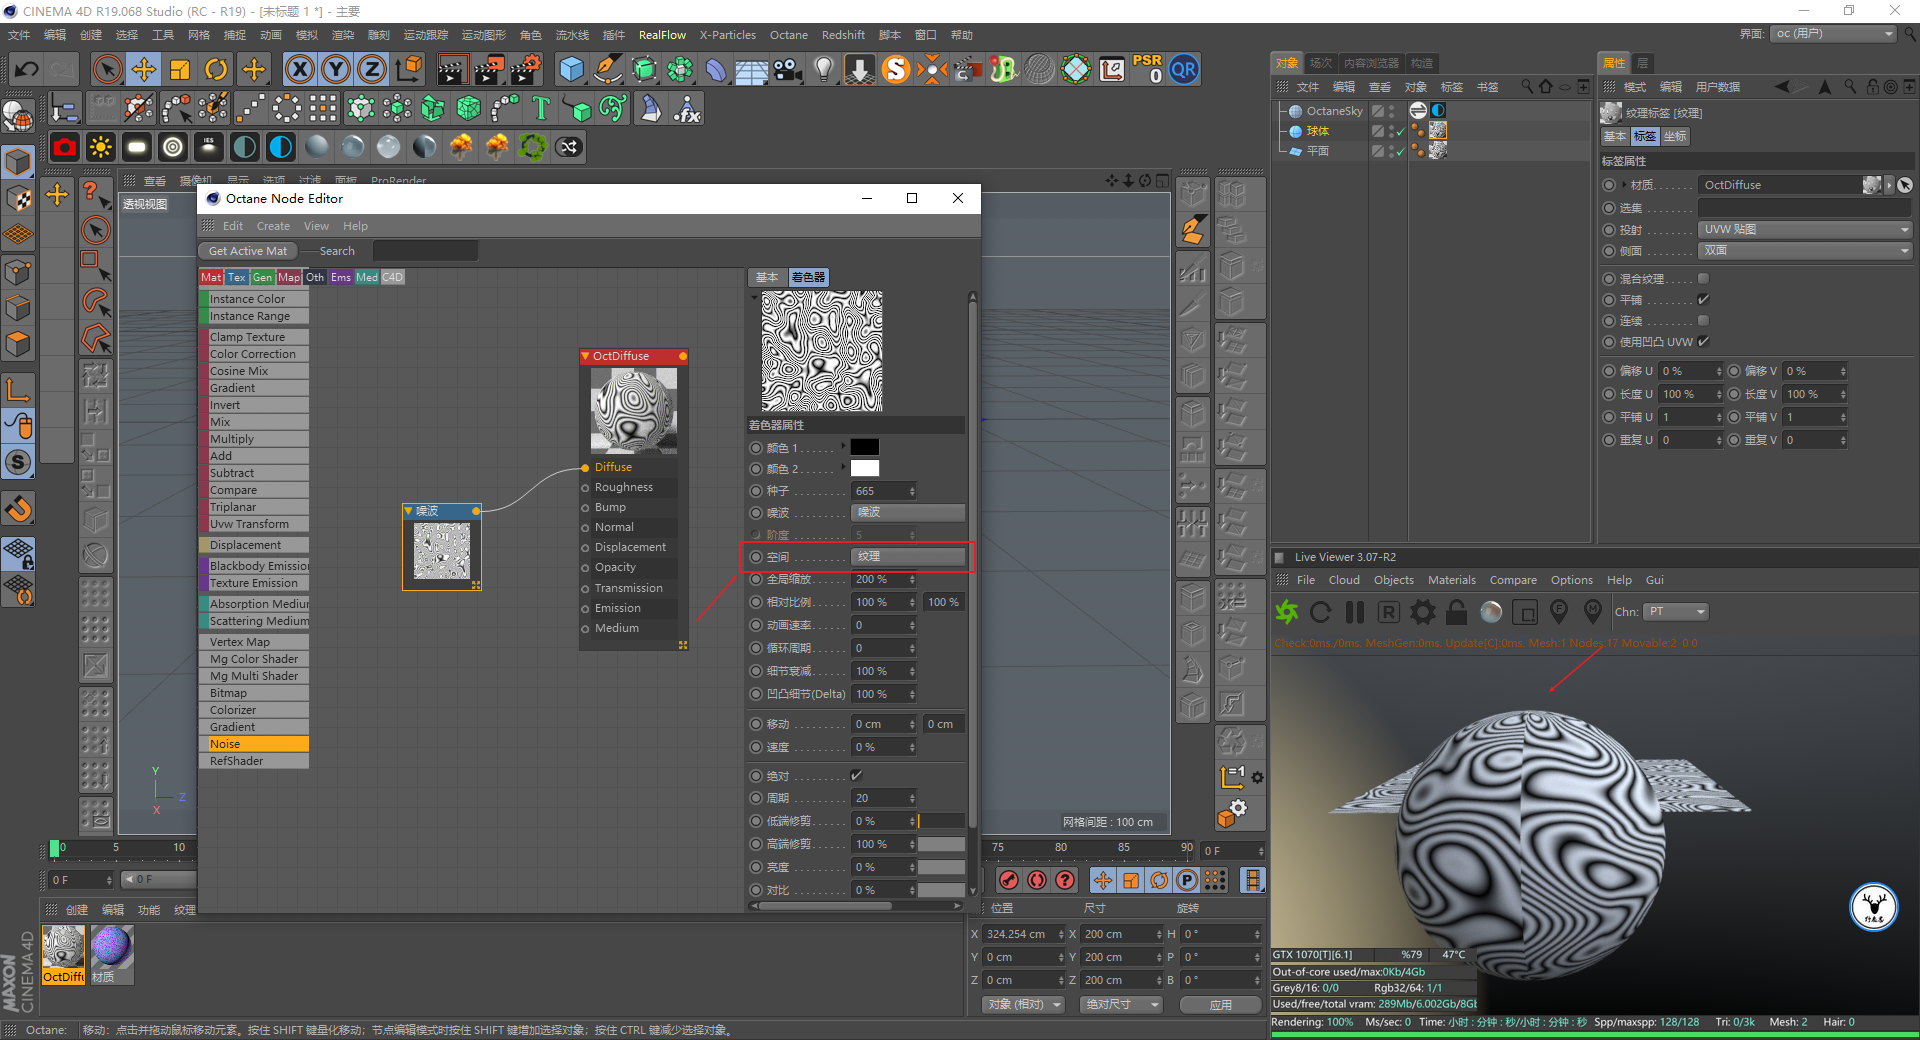
Task: Open the black 颜色 1 color swatch
Action: point(864,447)
